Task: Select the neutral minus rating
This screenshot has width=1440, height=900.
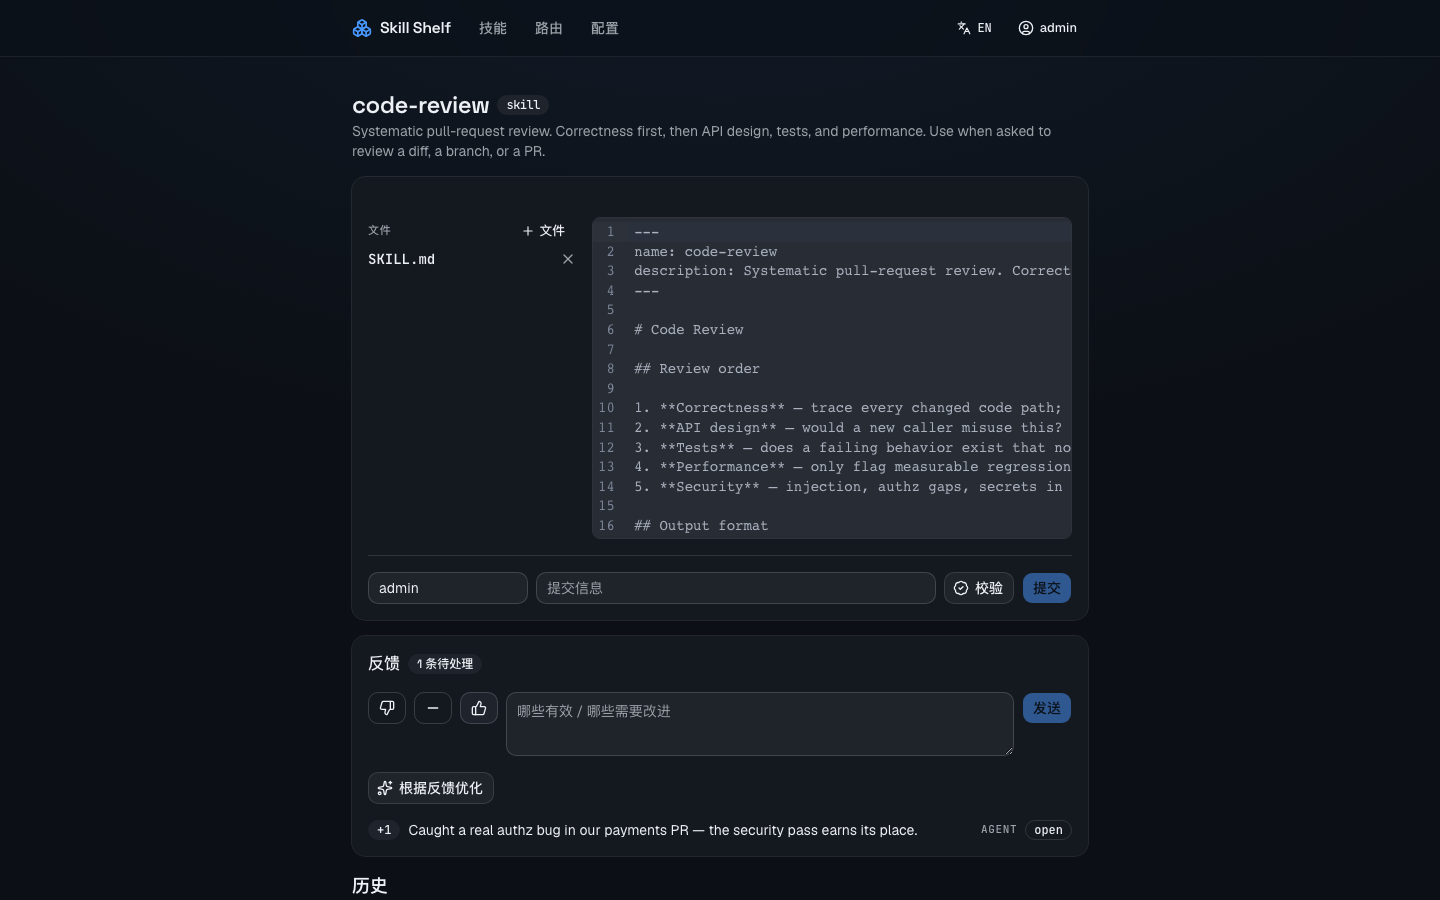Action: coord(433,708)
